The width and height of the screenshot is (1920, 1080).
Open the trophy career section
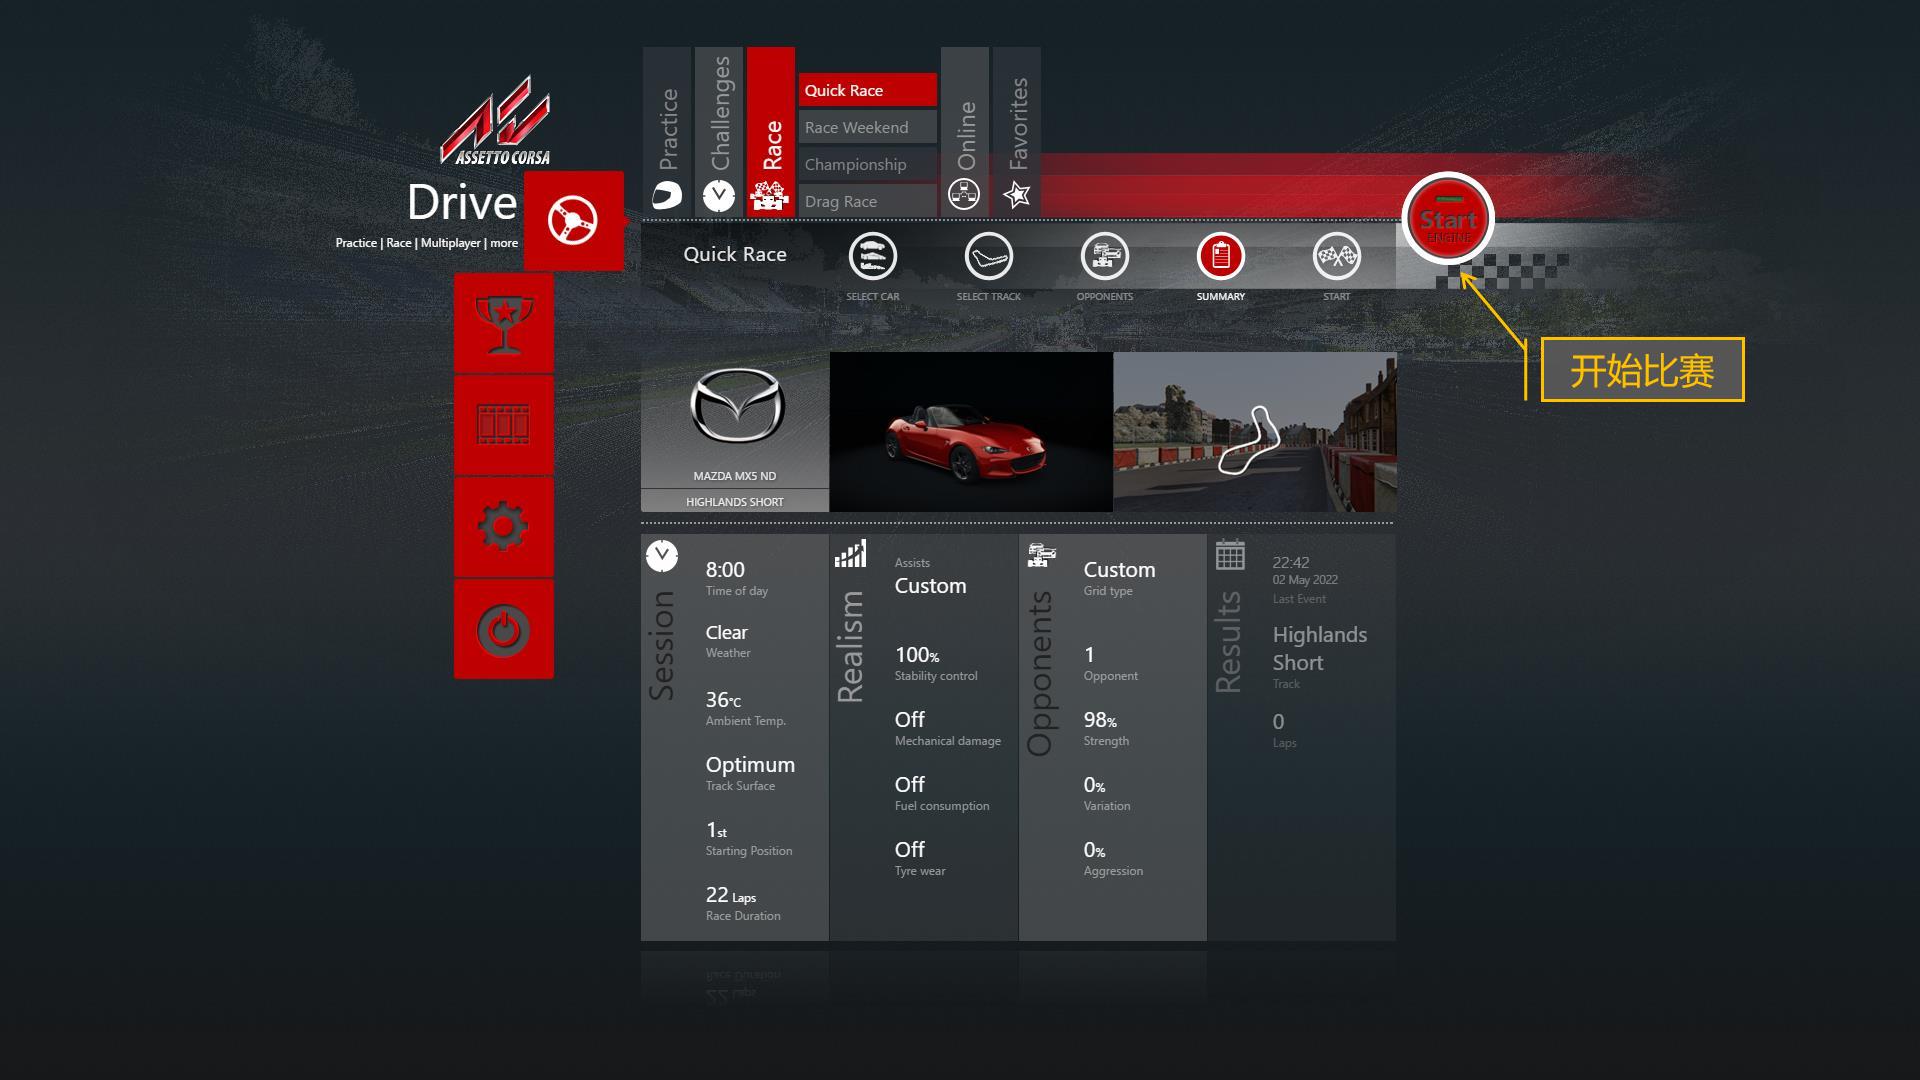[503, 324]
